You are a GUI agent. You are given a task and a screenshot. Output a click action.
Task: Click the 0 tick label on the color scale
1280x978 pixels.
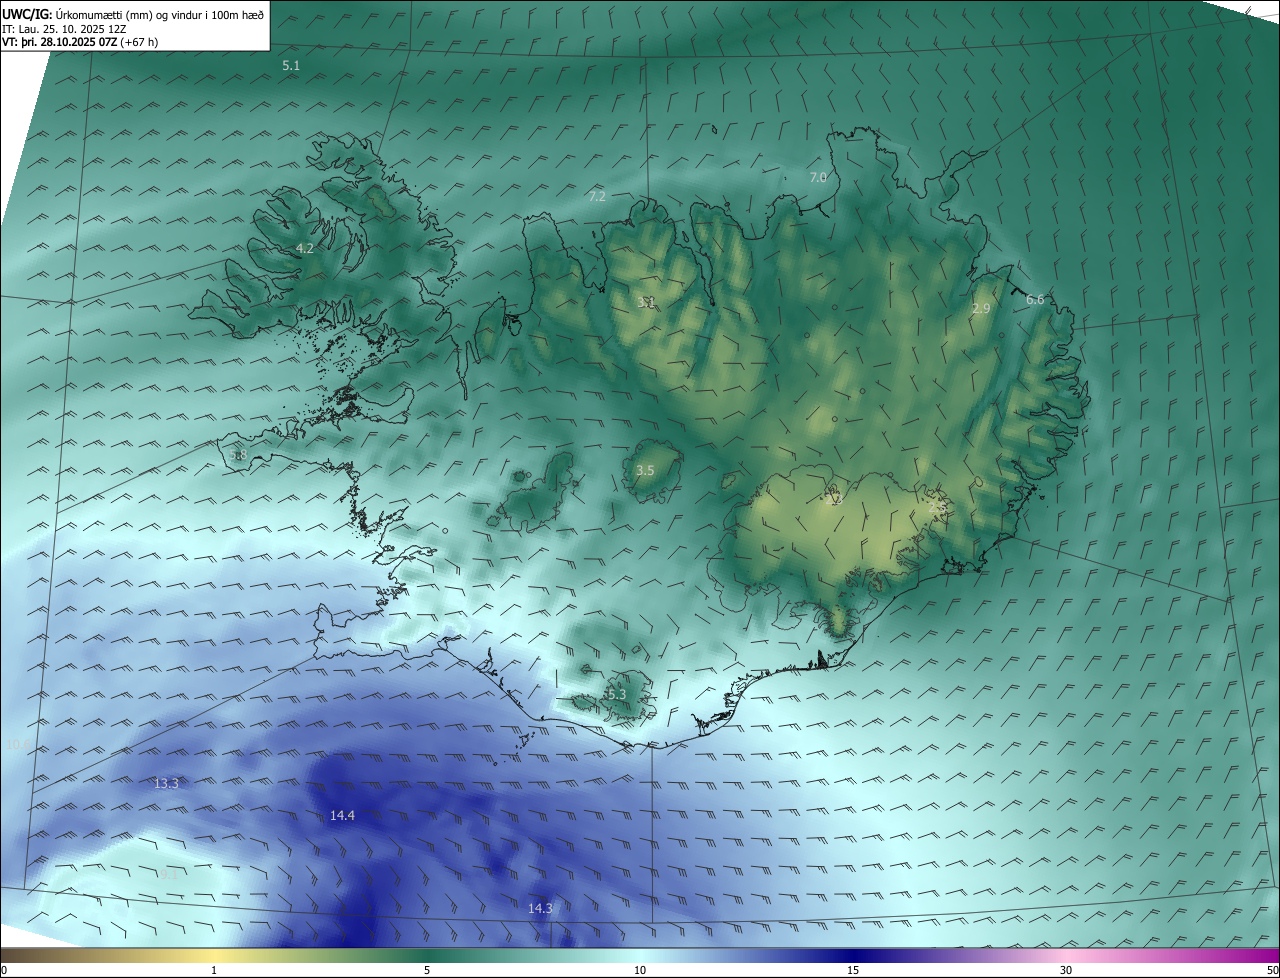click(x=3, y=970)
